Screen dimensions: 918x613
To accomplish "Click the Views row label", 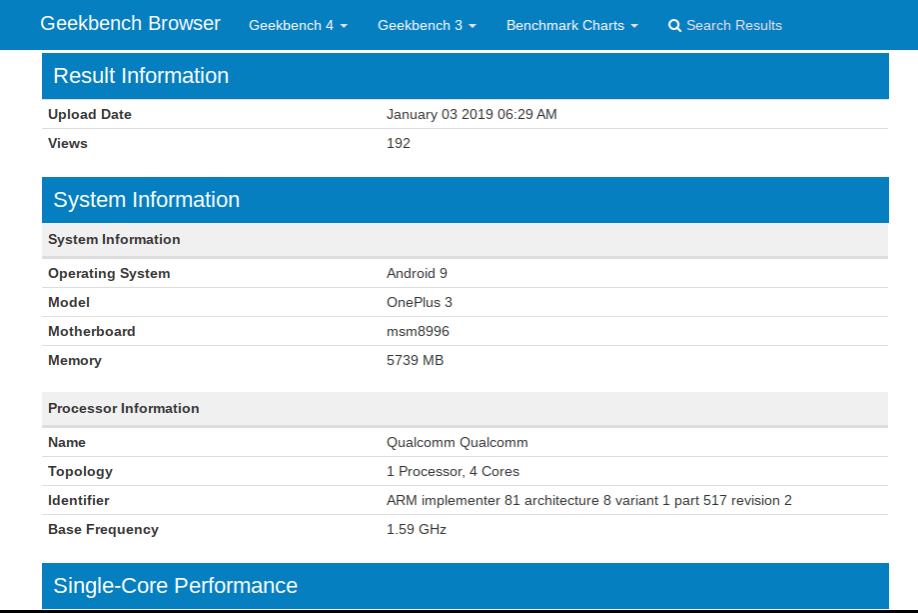I will [67, 143].
